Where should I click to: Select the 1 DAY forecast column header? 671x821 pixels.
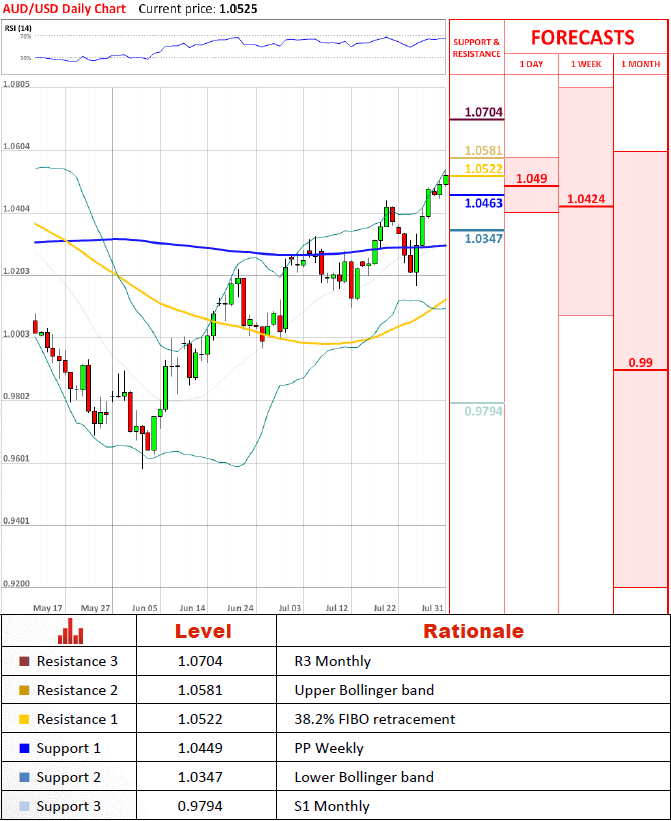point(531,64)
